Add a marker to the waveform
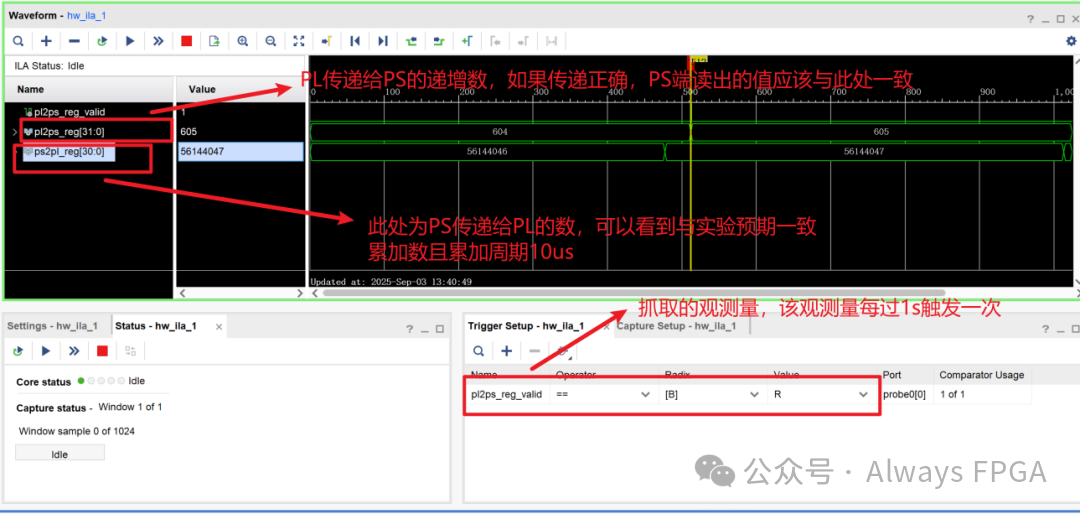 pos(467,41)
